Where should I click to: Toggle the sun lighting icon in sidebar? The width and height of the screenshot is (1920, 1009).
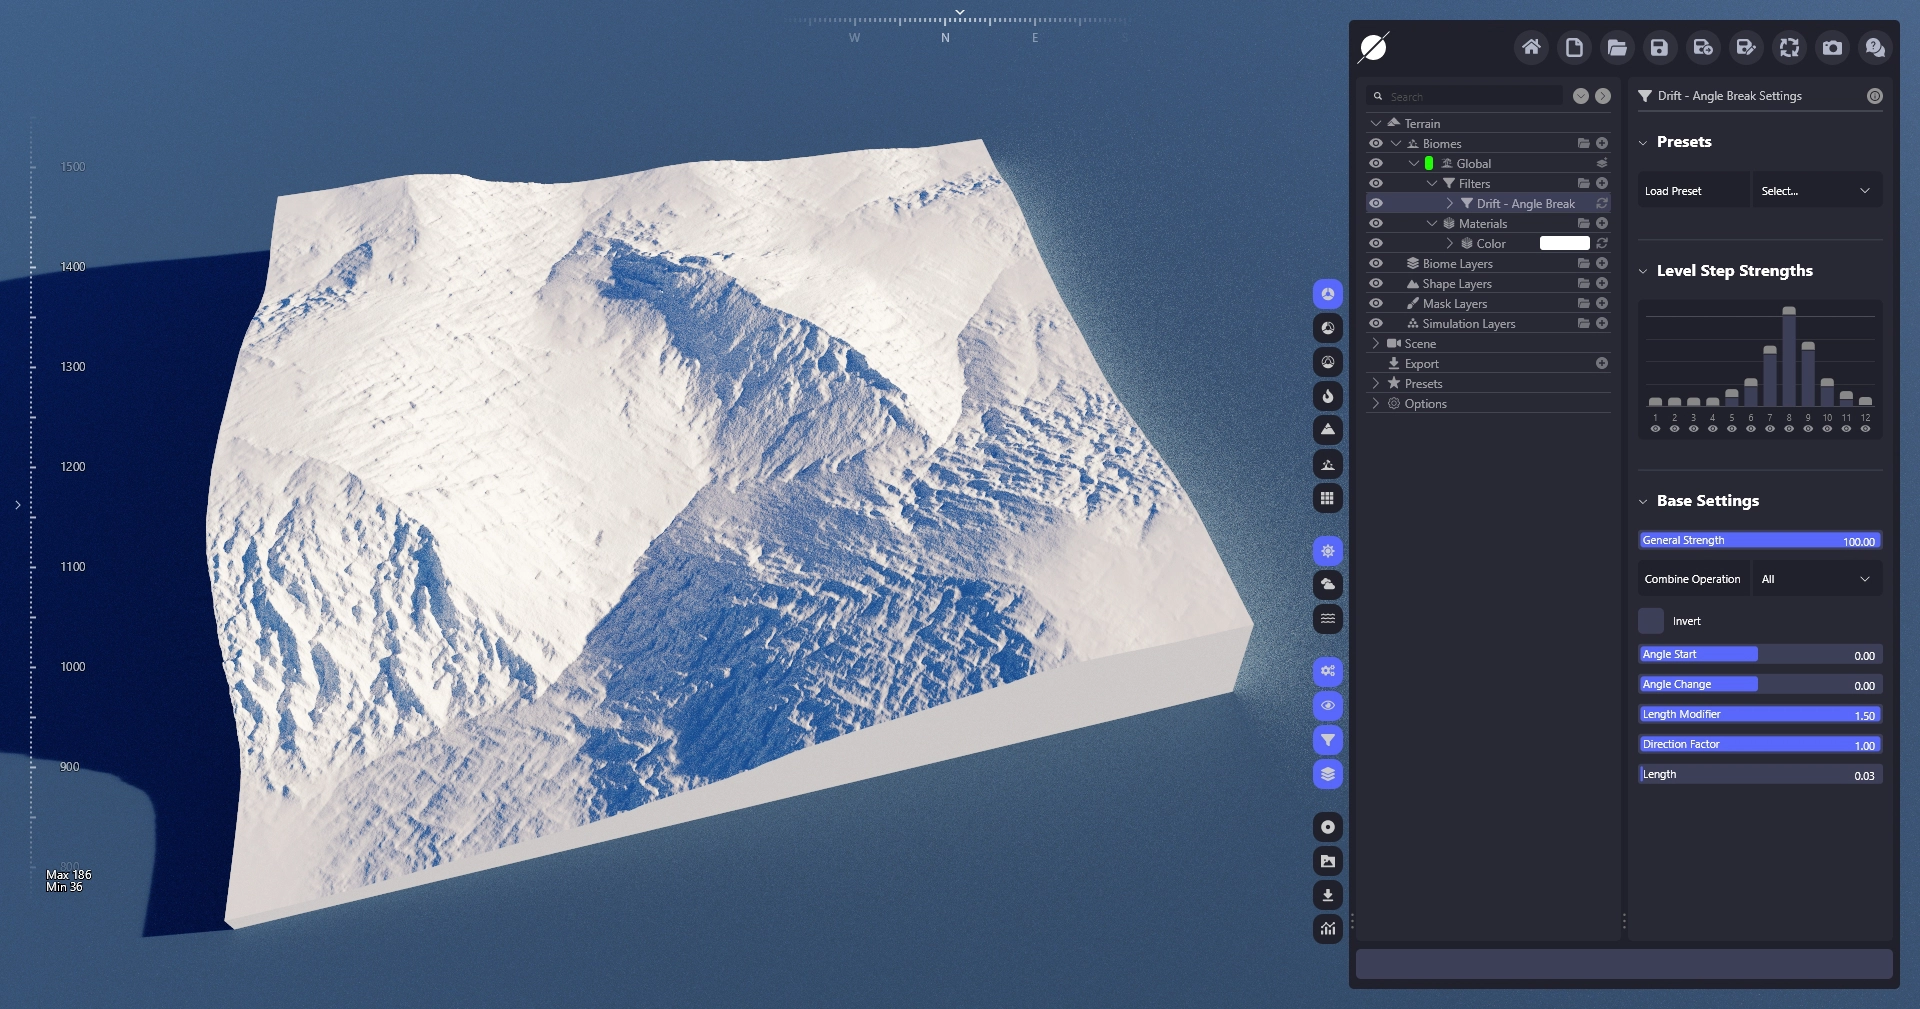1328,551
